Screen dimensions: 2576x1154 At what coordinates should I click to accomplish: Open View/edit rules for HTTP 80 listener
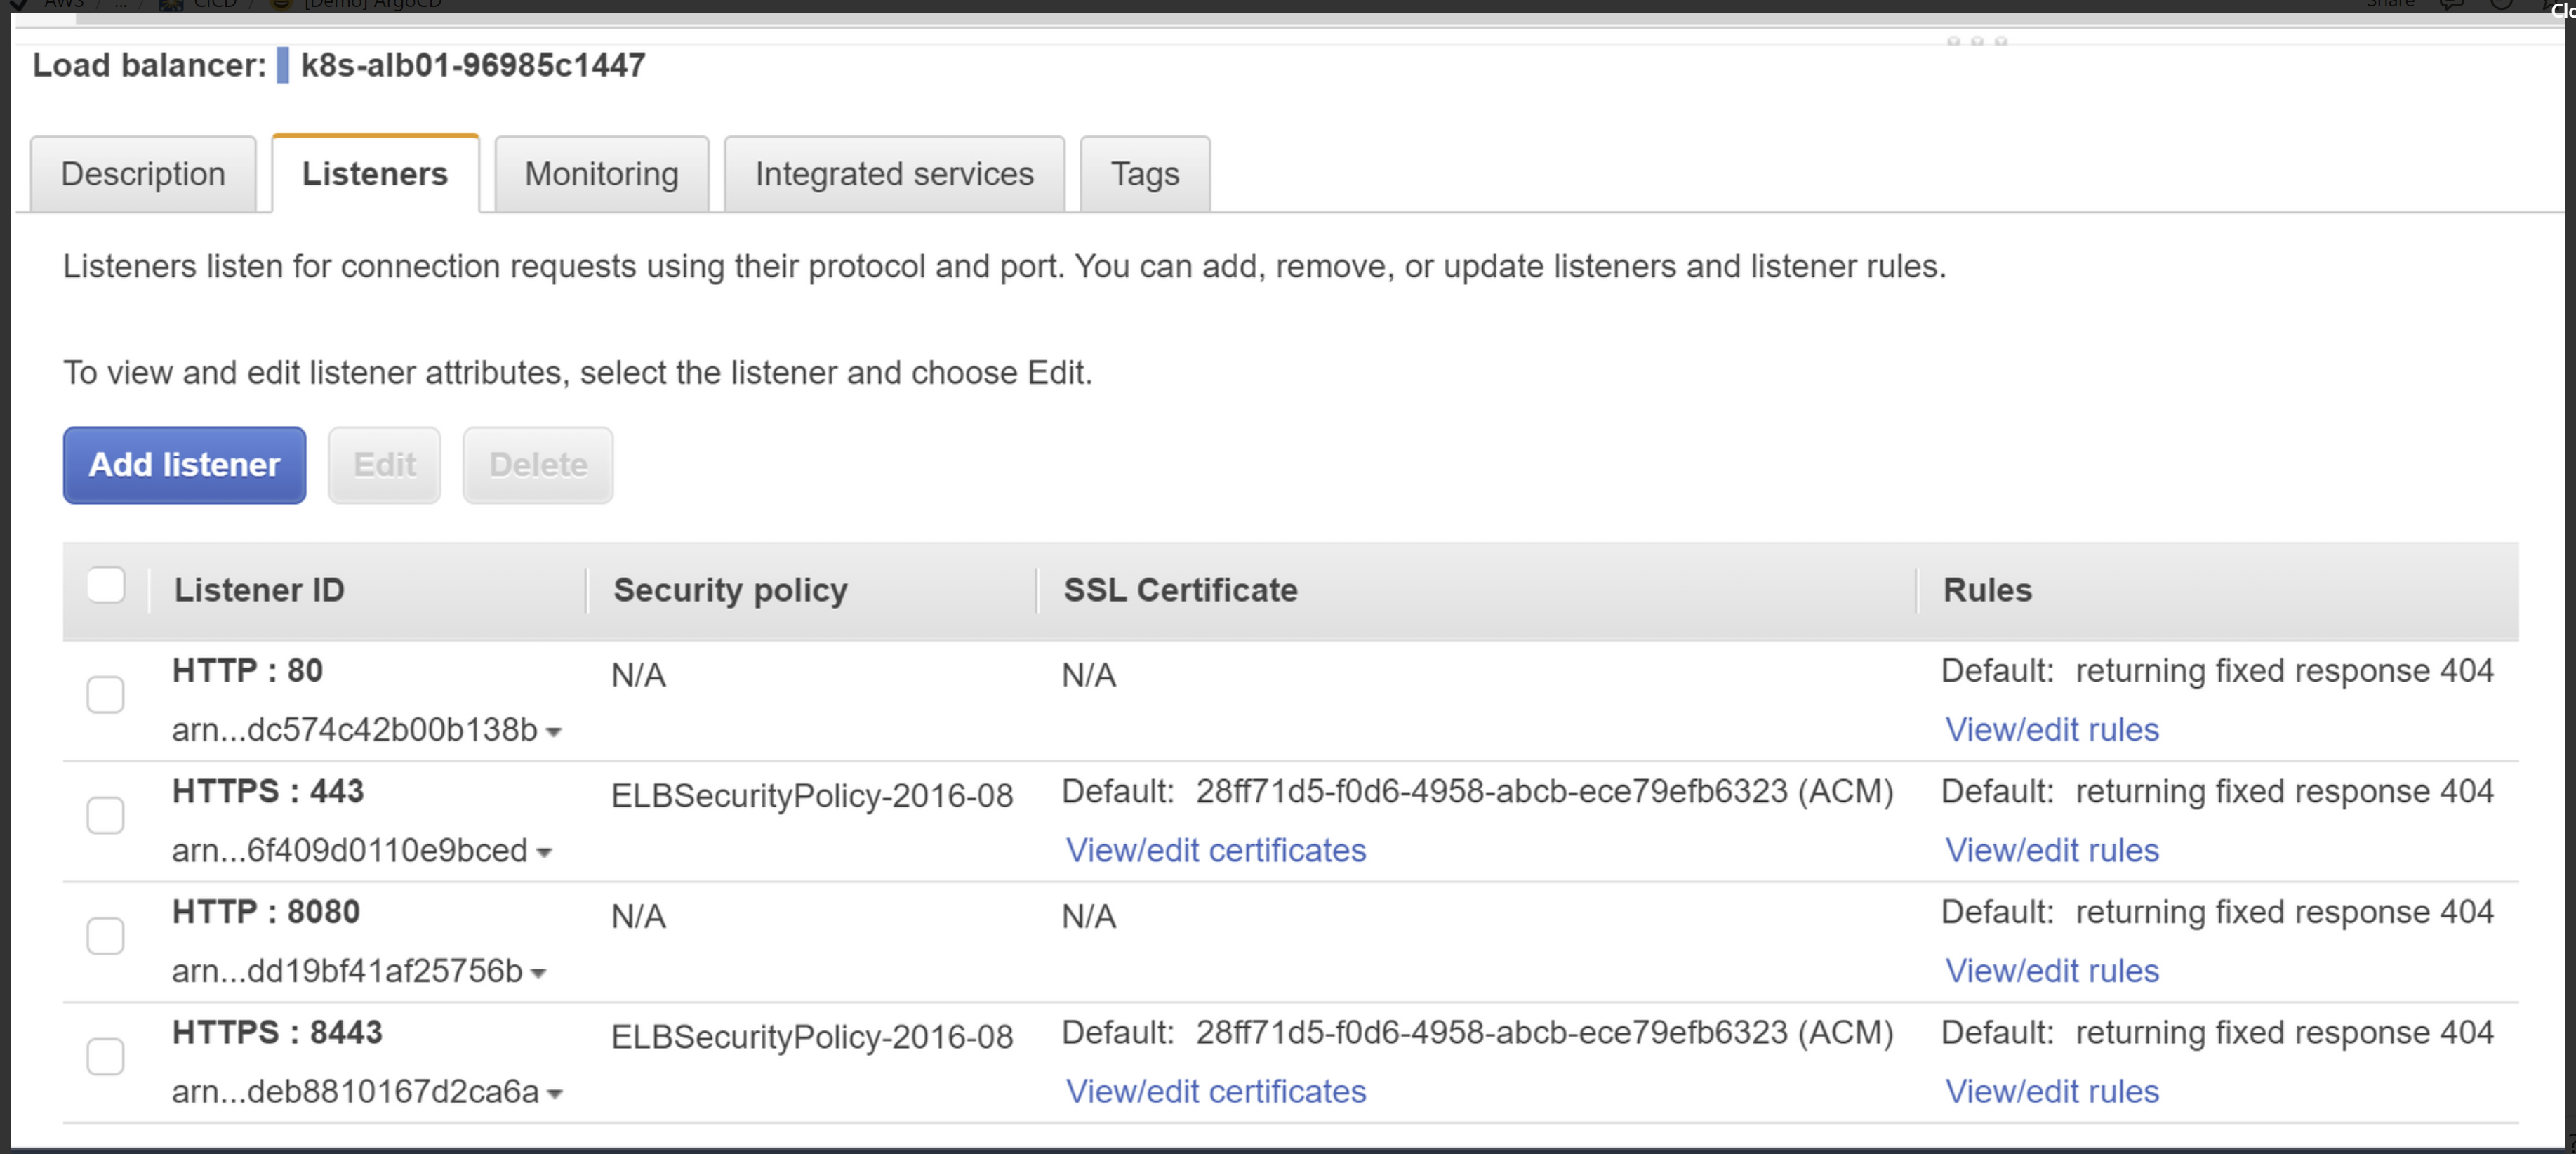[2051, 730]
